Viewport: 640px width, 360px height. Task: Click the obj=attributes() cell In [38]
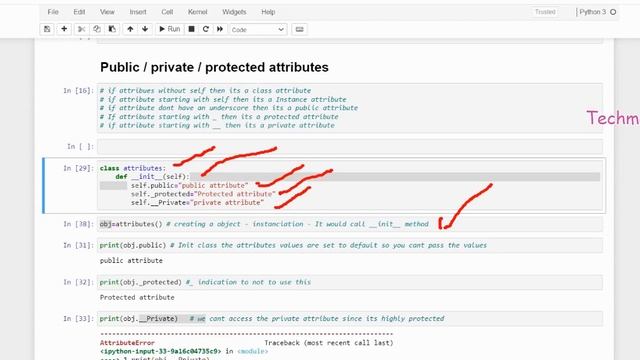(x=350, y=224)
